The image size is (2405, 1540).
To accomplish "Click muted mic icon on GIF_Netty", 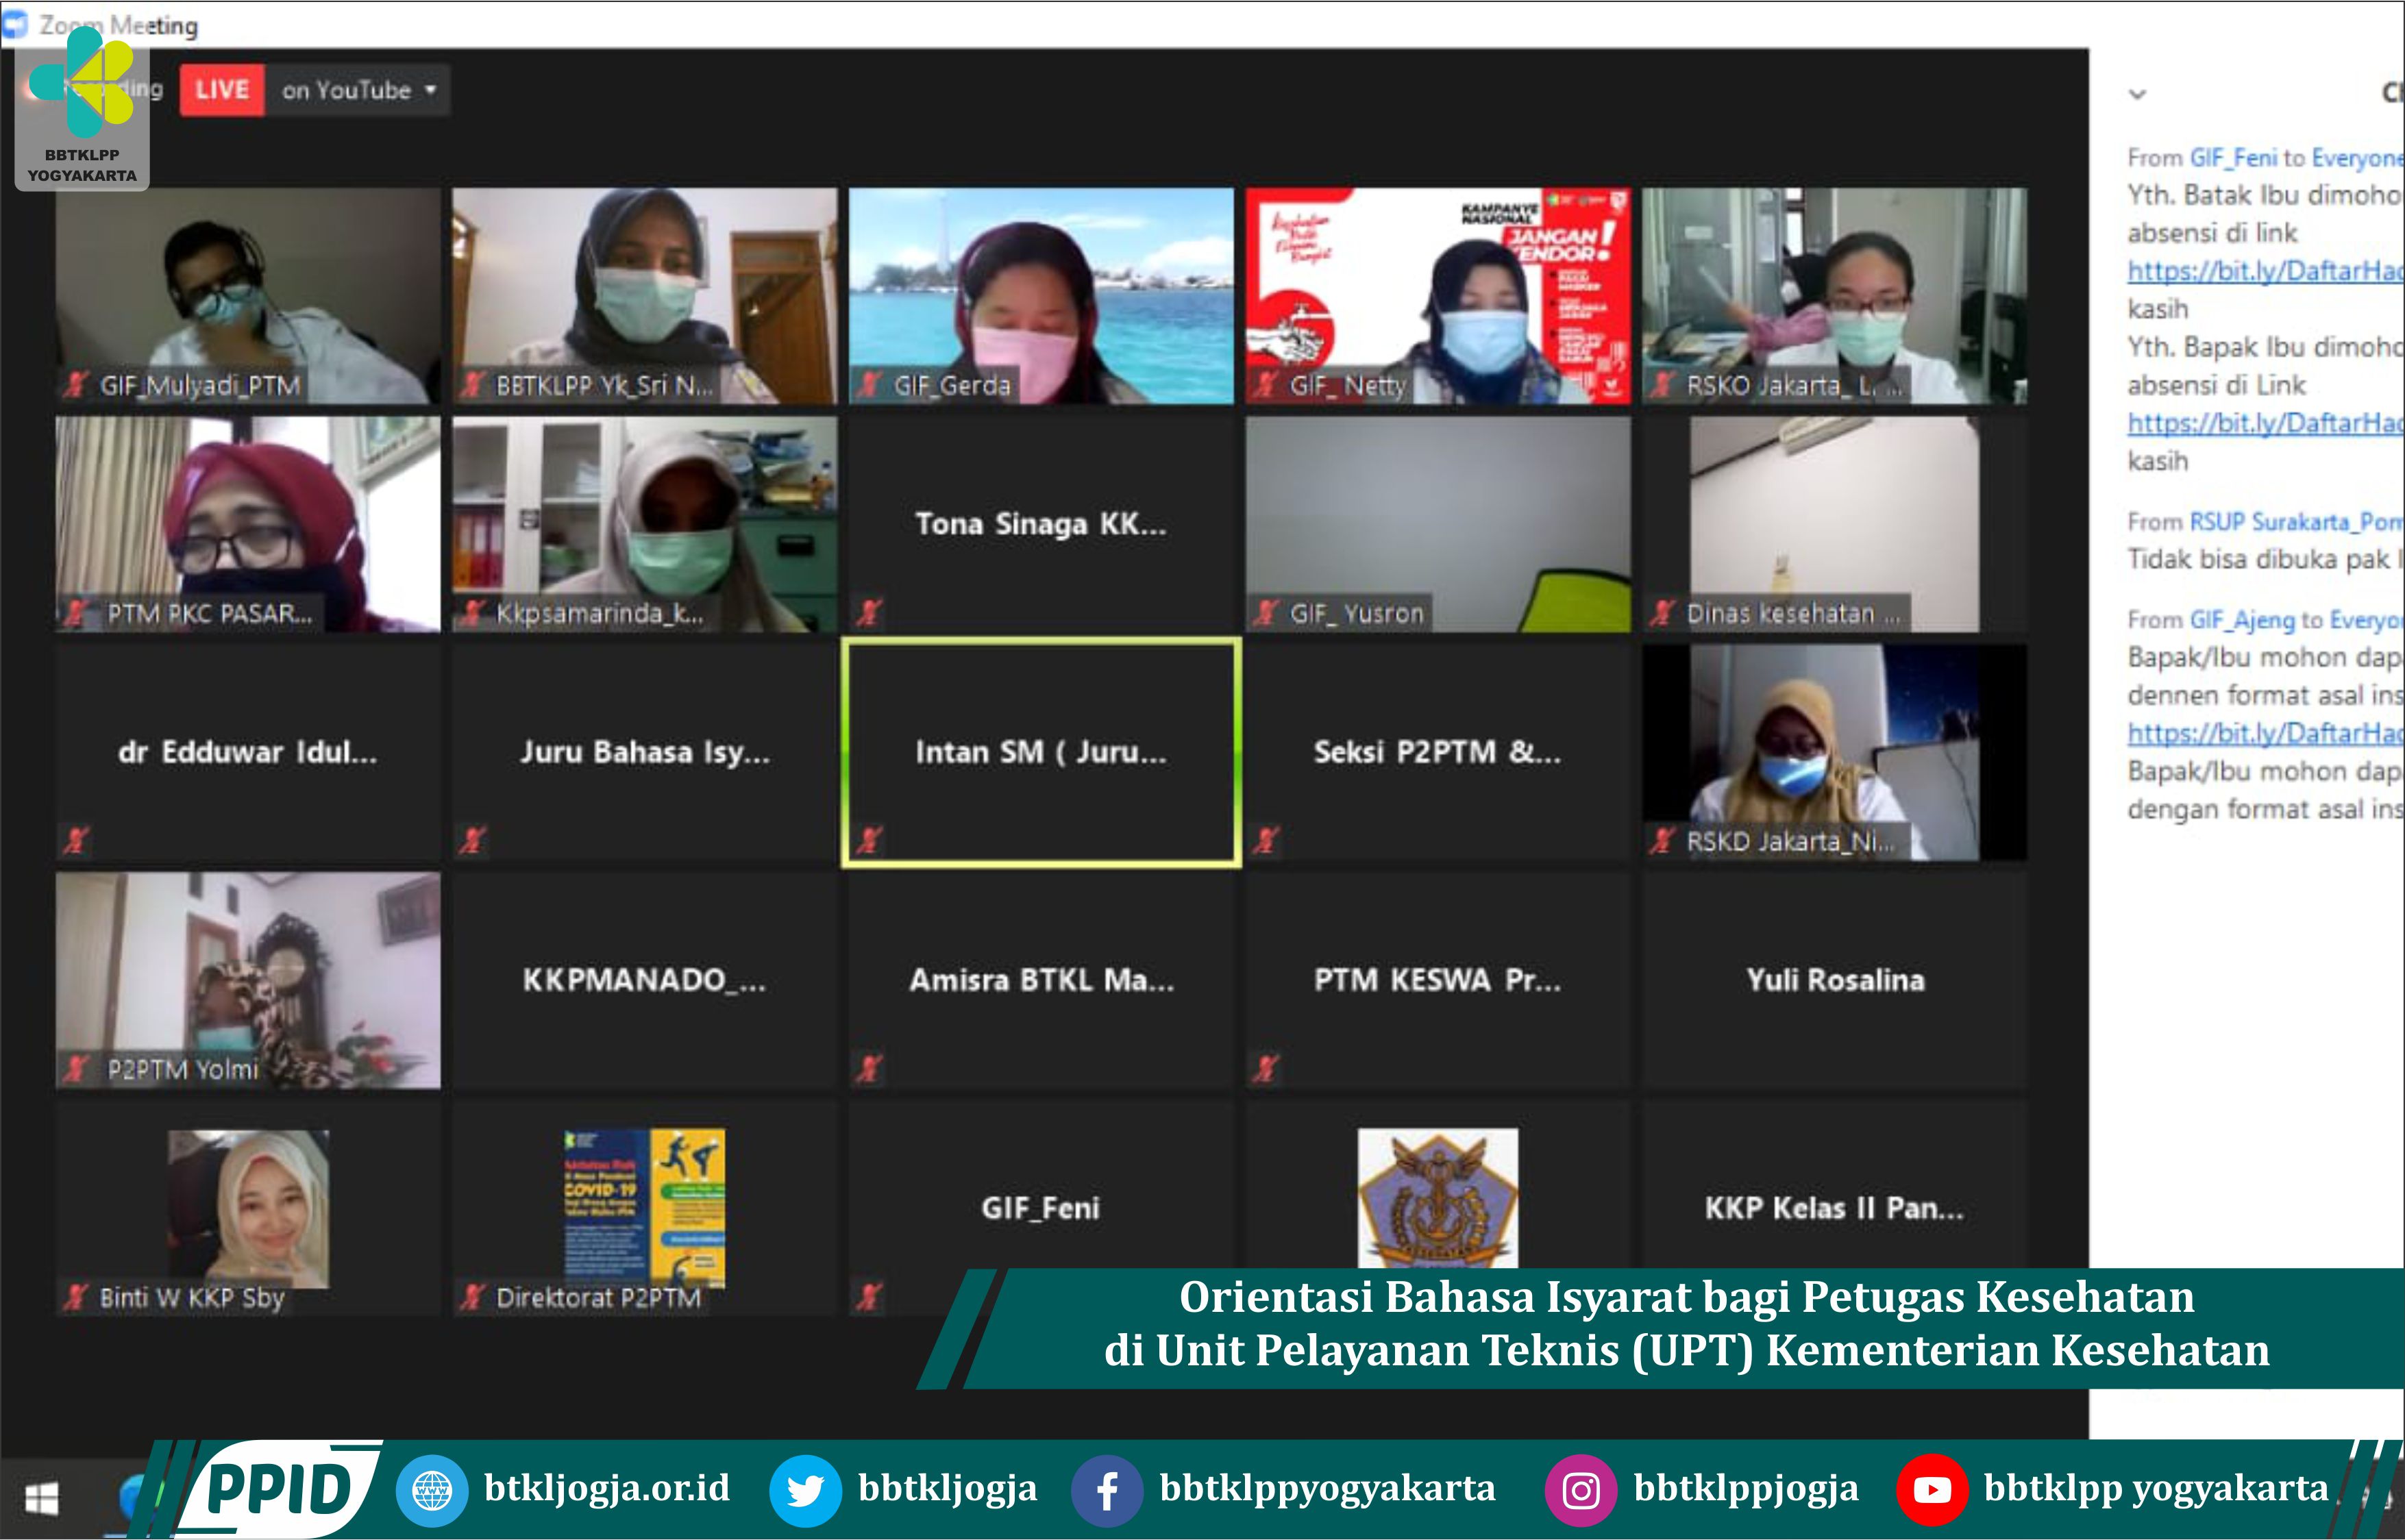I will [x=1266, y=385].
